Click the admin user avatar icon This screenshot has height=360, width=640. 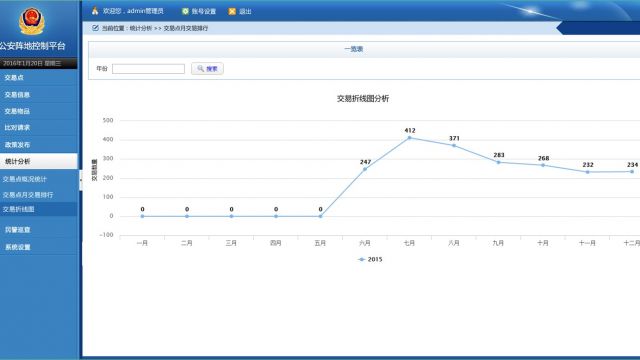tap(95, 11)
